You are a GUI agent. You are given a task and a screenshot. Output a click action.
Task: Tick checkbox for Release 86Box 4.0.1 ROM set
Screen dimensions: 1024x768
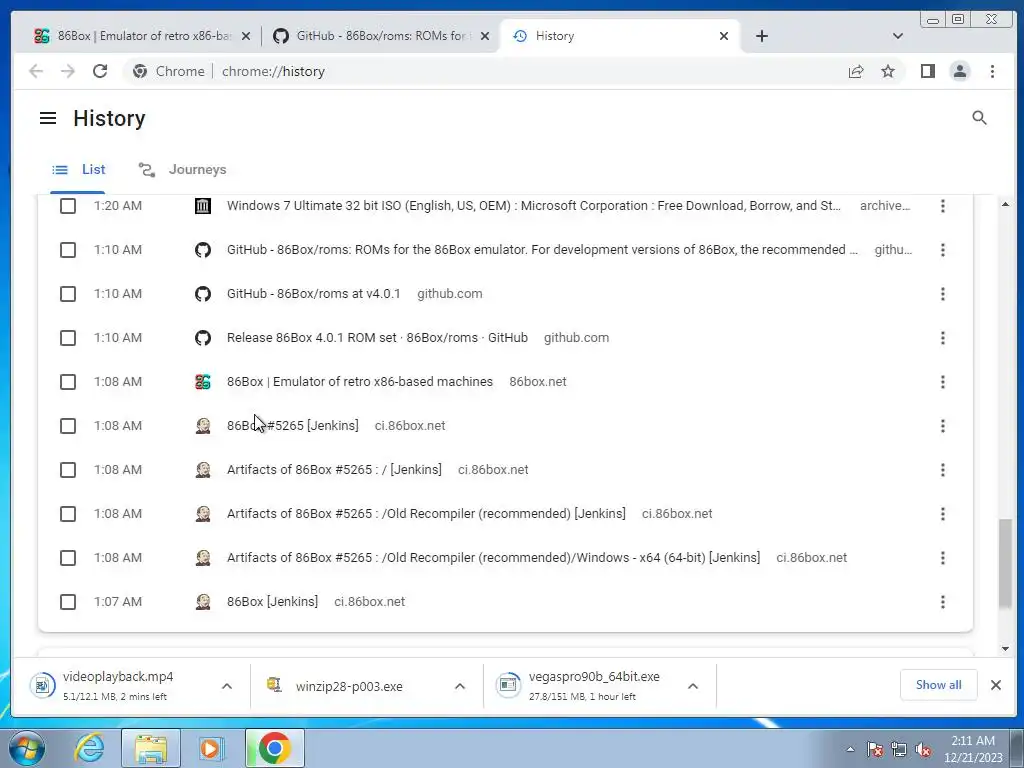pos(68,338)
